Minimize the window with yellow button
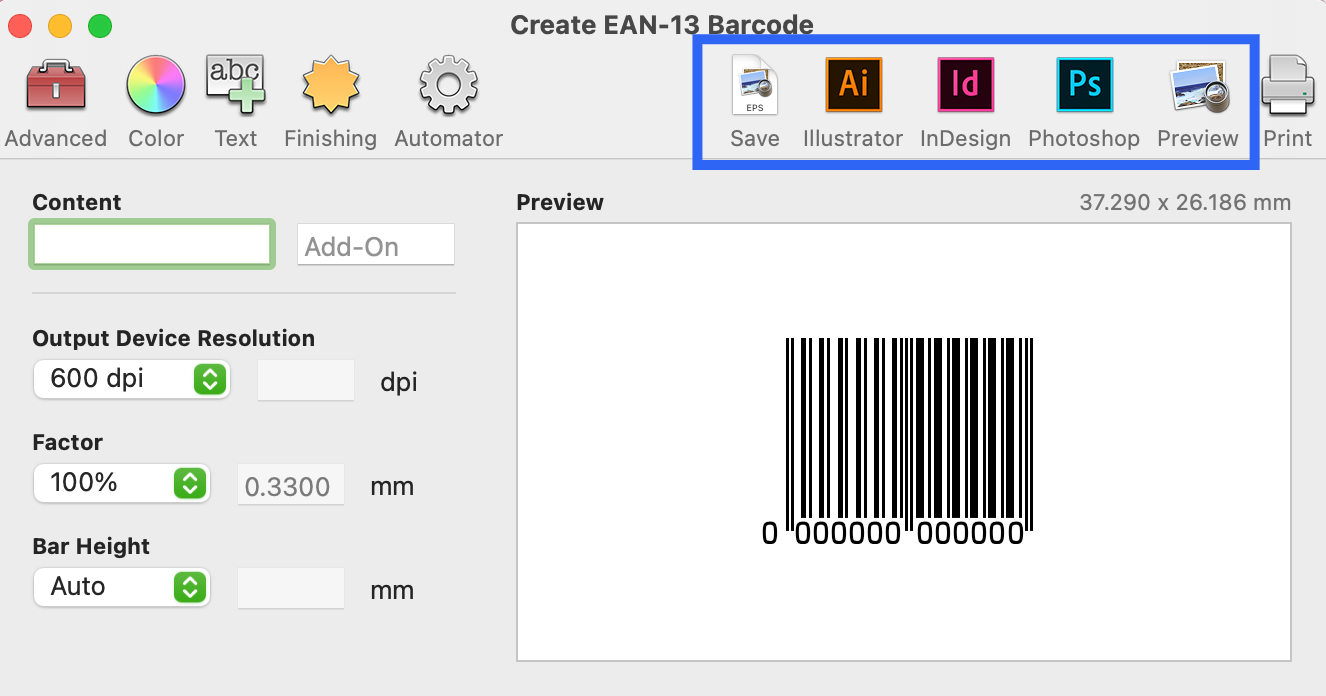The width and height of the screenshot is (1326, 696). point(60,26)
